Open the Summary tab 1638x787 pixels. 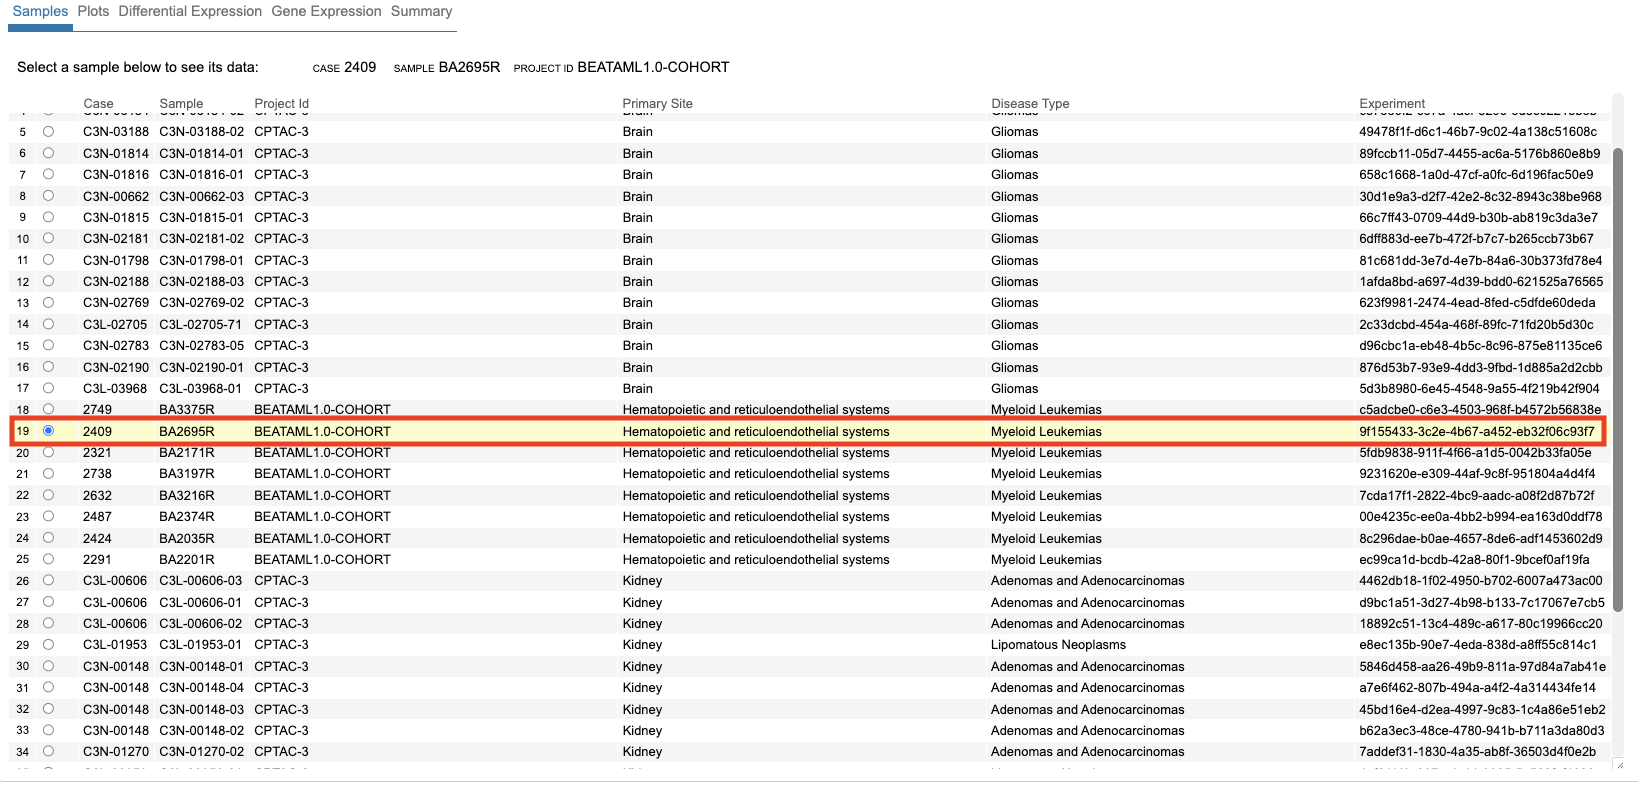(421, 11)
